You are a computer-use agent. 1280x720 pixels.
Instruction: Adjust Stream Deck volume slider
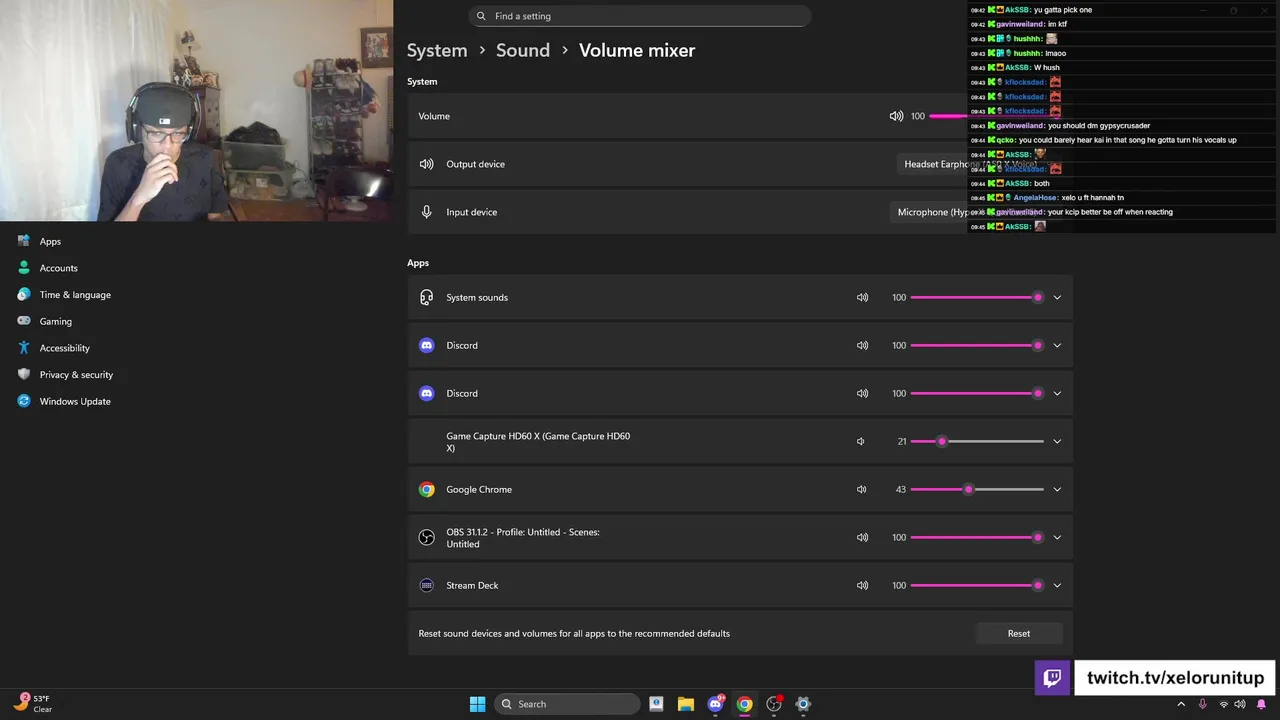977,585
